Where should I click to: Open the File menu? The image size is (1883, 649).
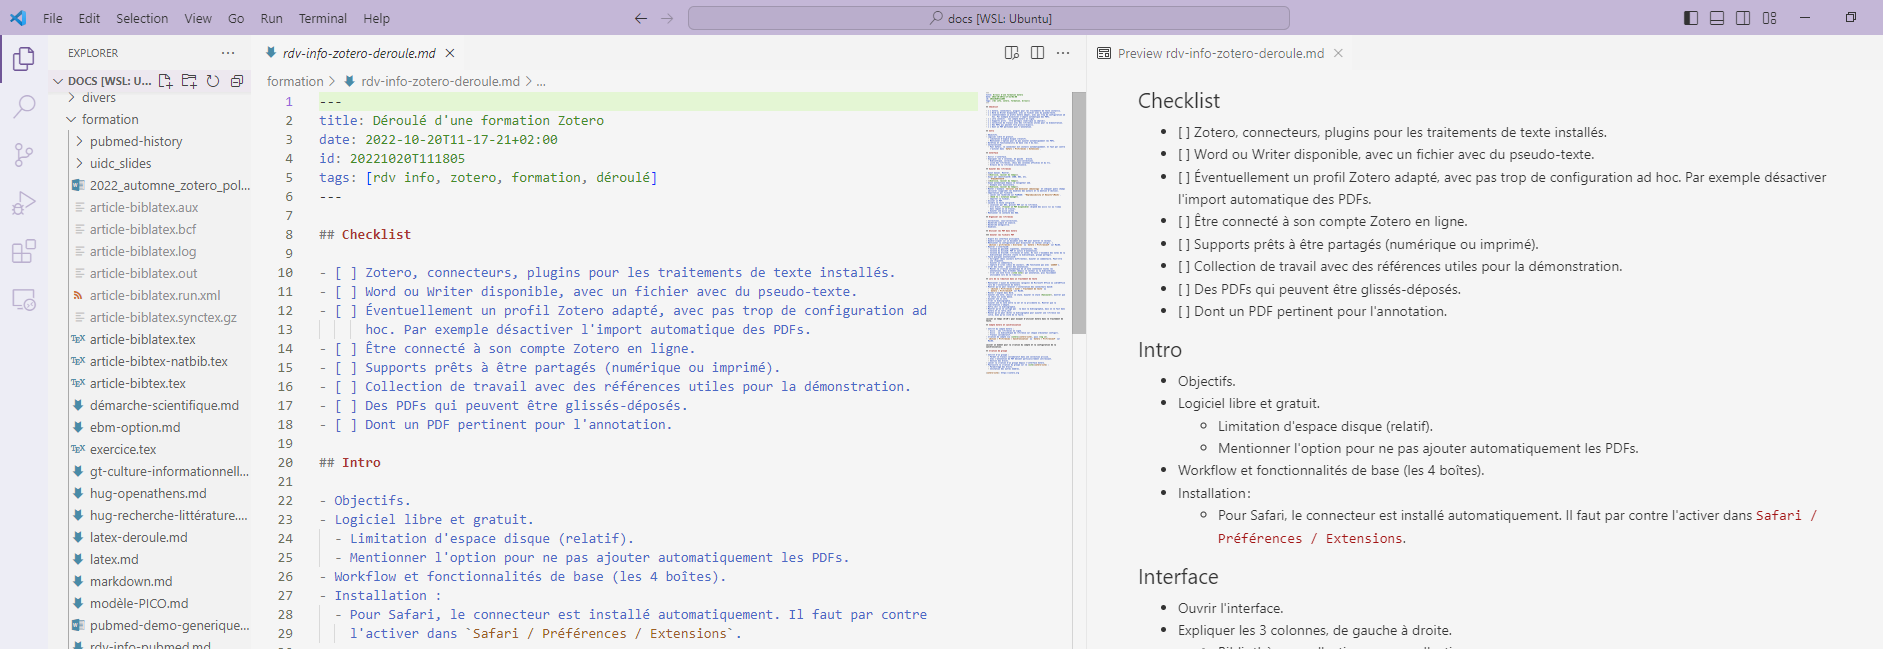(x=53, y=18)
